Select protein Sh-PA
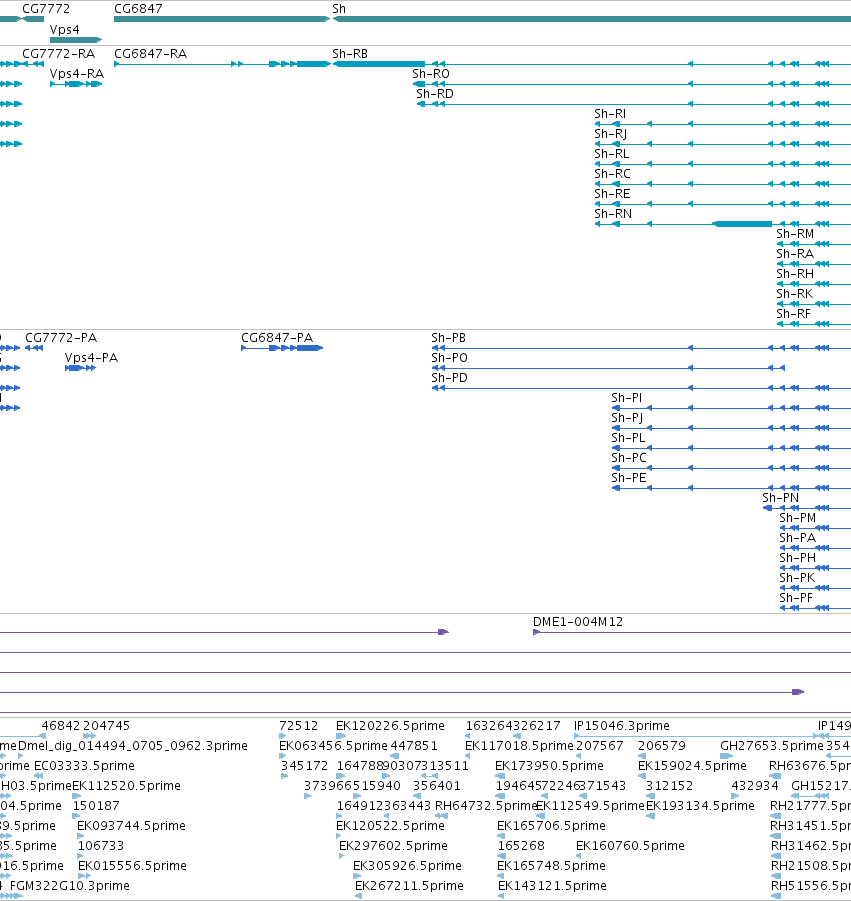This screenshot has width=851, height=901. click(798, 538)
